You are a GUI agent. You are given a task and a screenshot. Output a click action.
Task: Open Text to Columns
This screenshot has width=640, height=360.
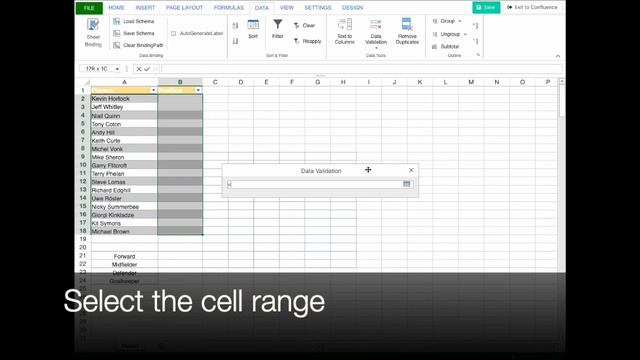[x=344, y=31]
